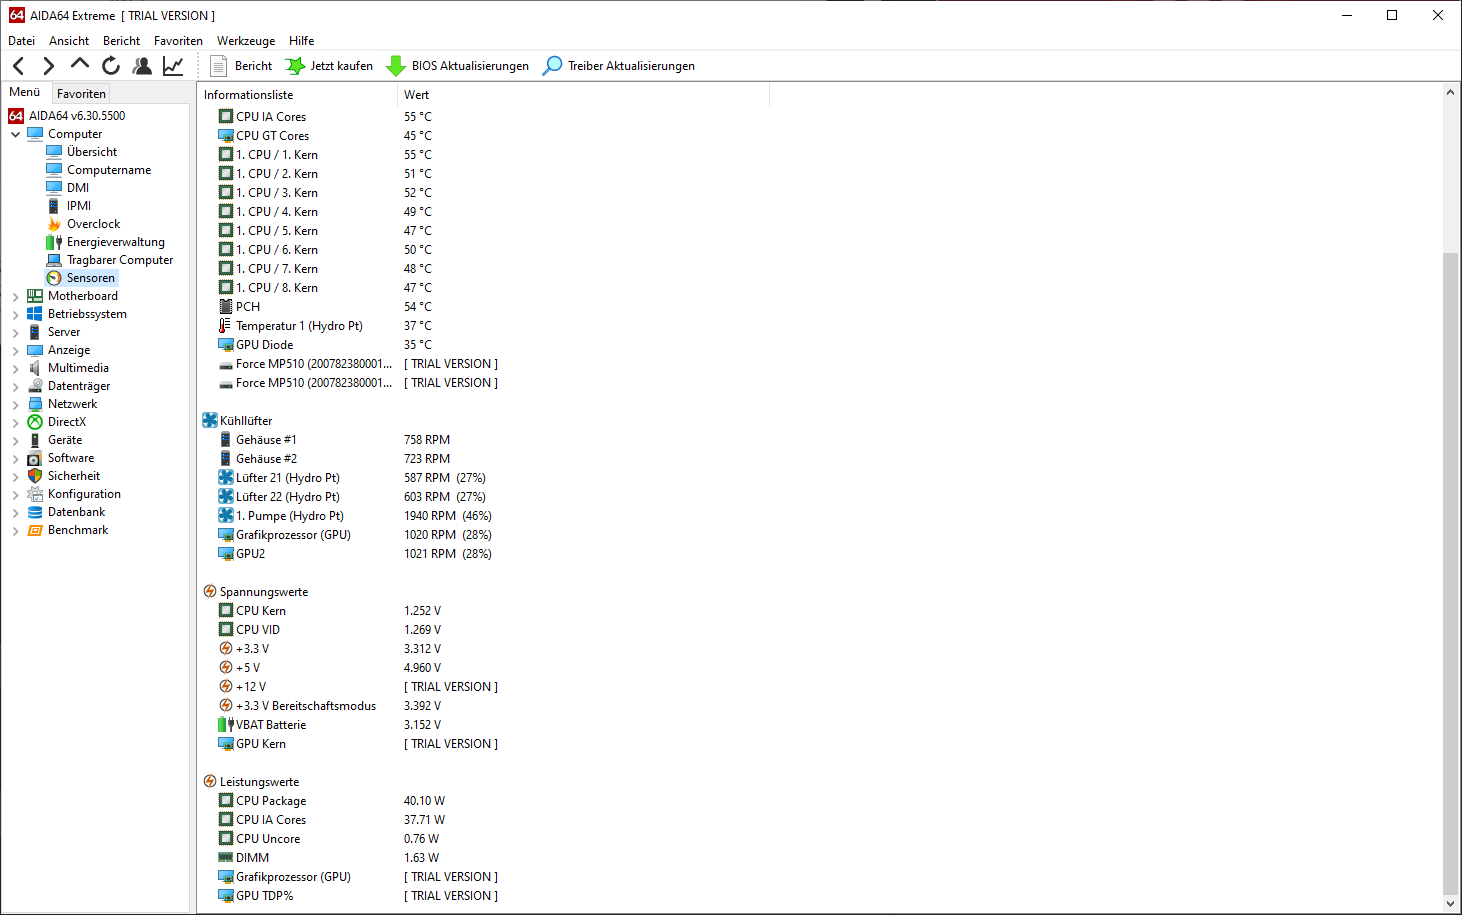Expand the Netzwerk tree node
1462x915 pixels.
click(x=15, y=404)
